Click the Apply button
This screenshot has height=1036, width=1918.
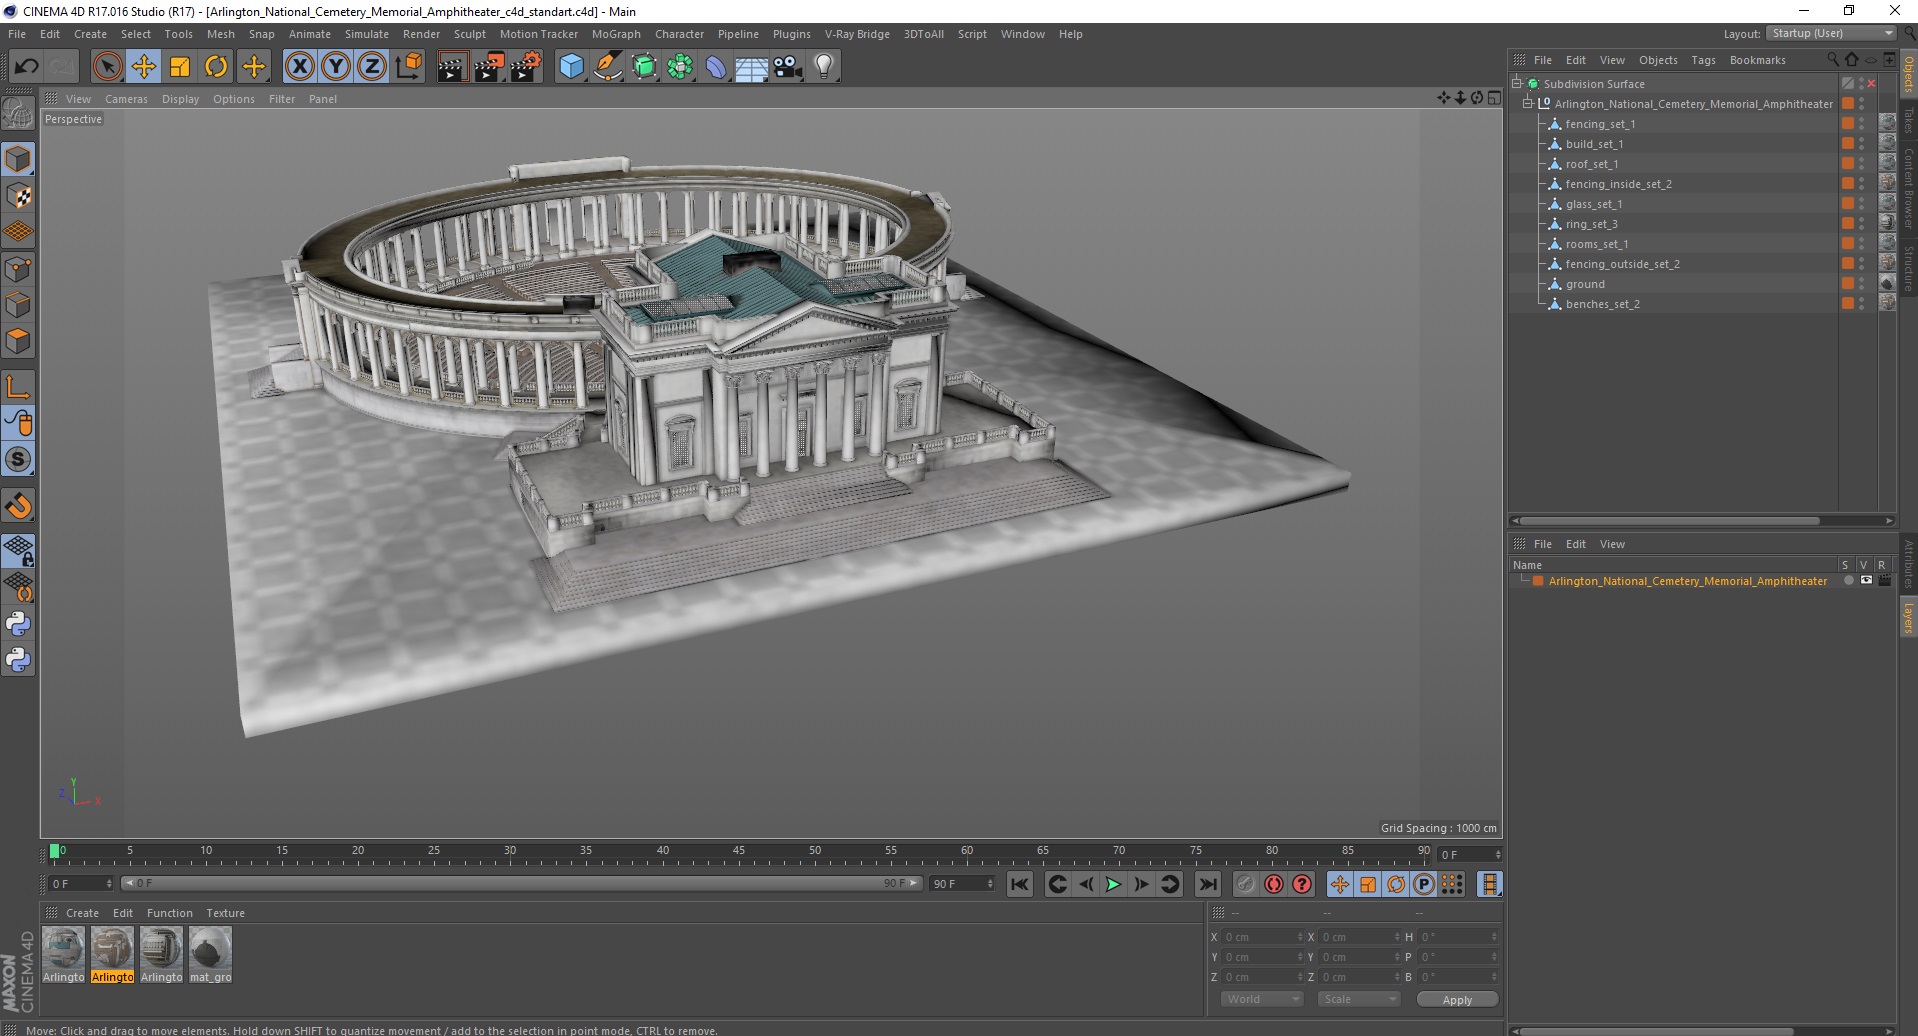click(x=1457, y=999)
